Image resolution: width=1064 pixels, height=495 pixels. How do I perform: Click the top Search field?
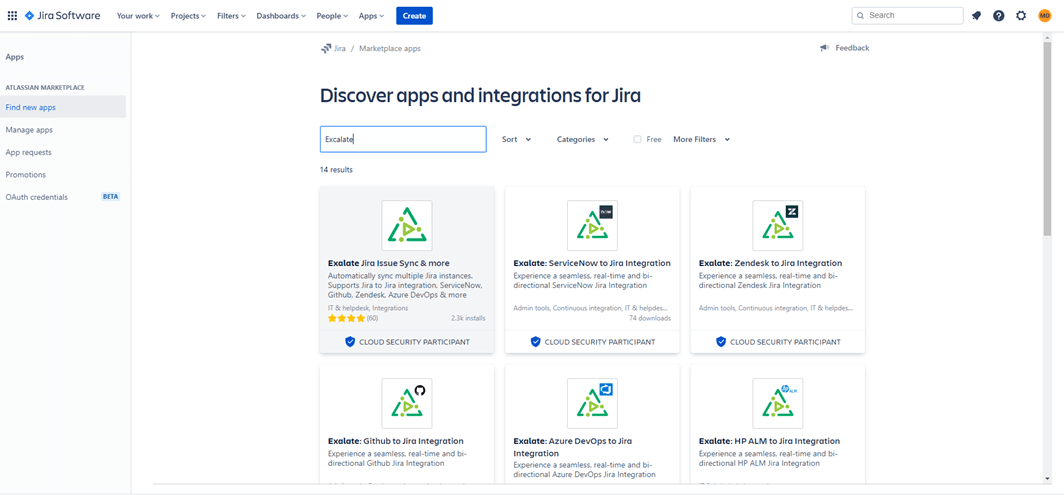click(x=908, y=15)
